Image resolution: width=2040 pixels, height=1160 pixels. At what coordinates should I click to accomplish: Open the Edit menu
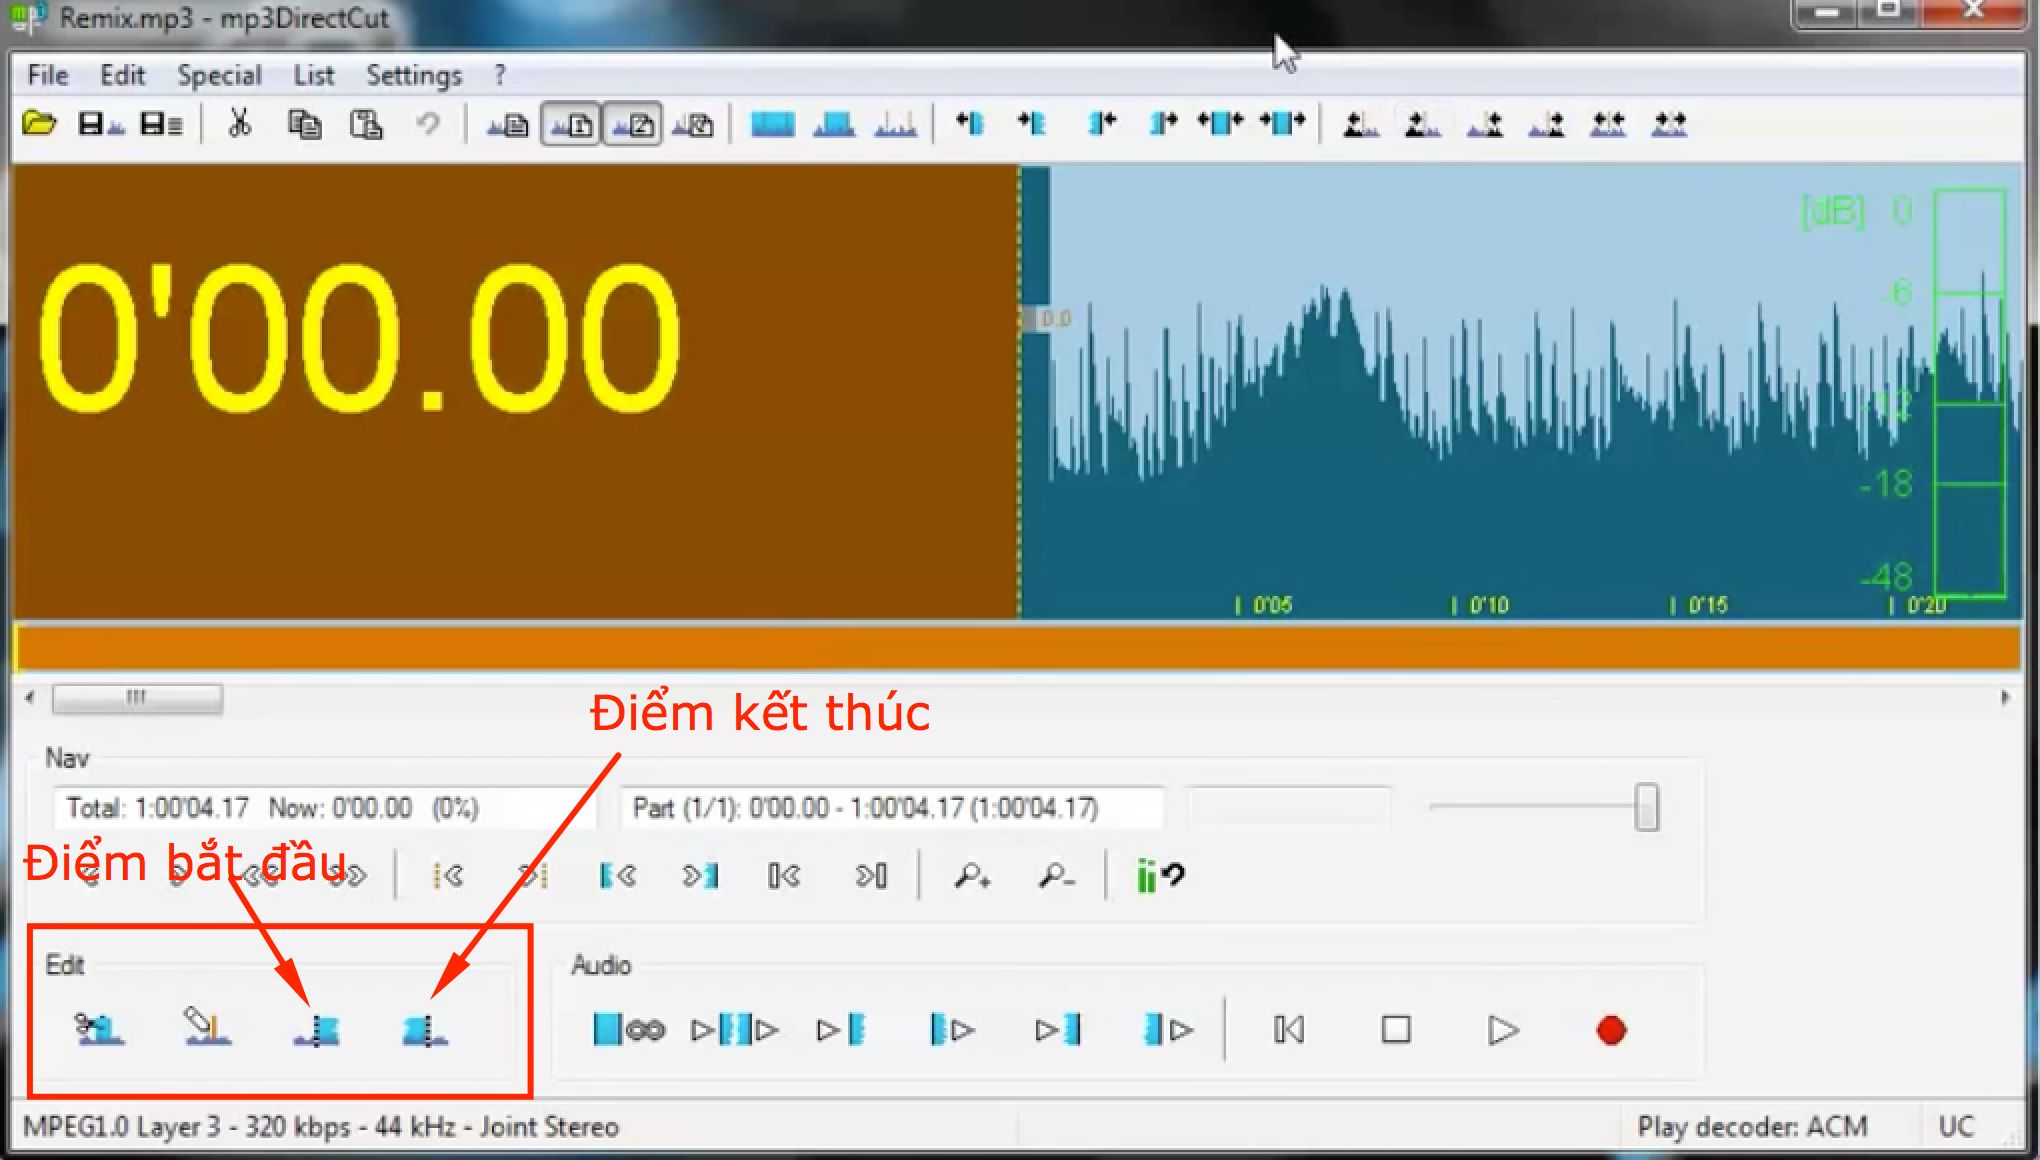122,75
